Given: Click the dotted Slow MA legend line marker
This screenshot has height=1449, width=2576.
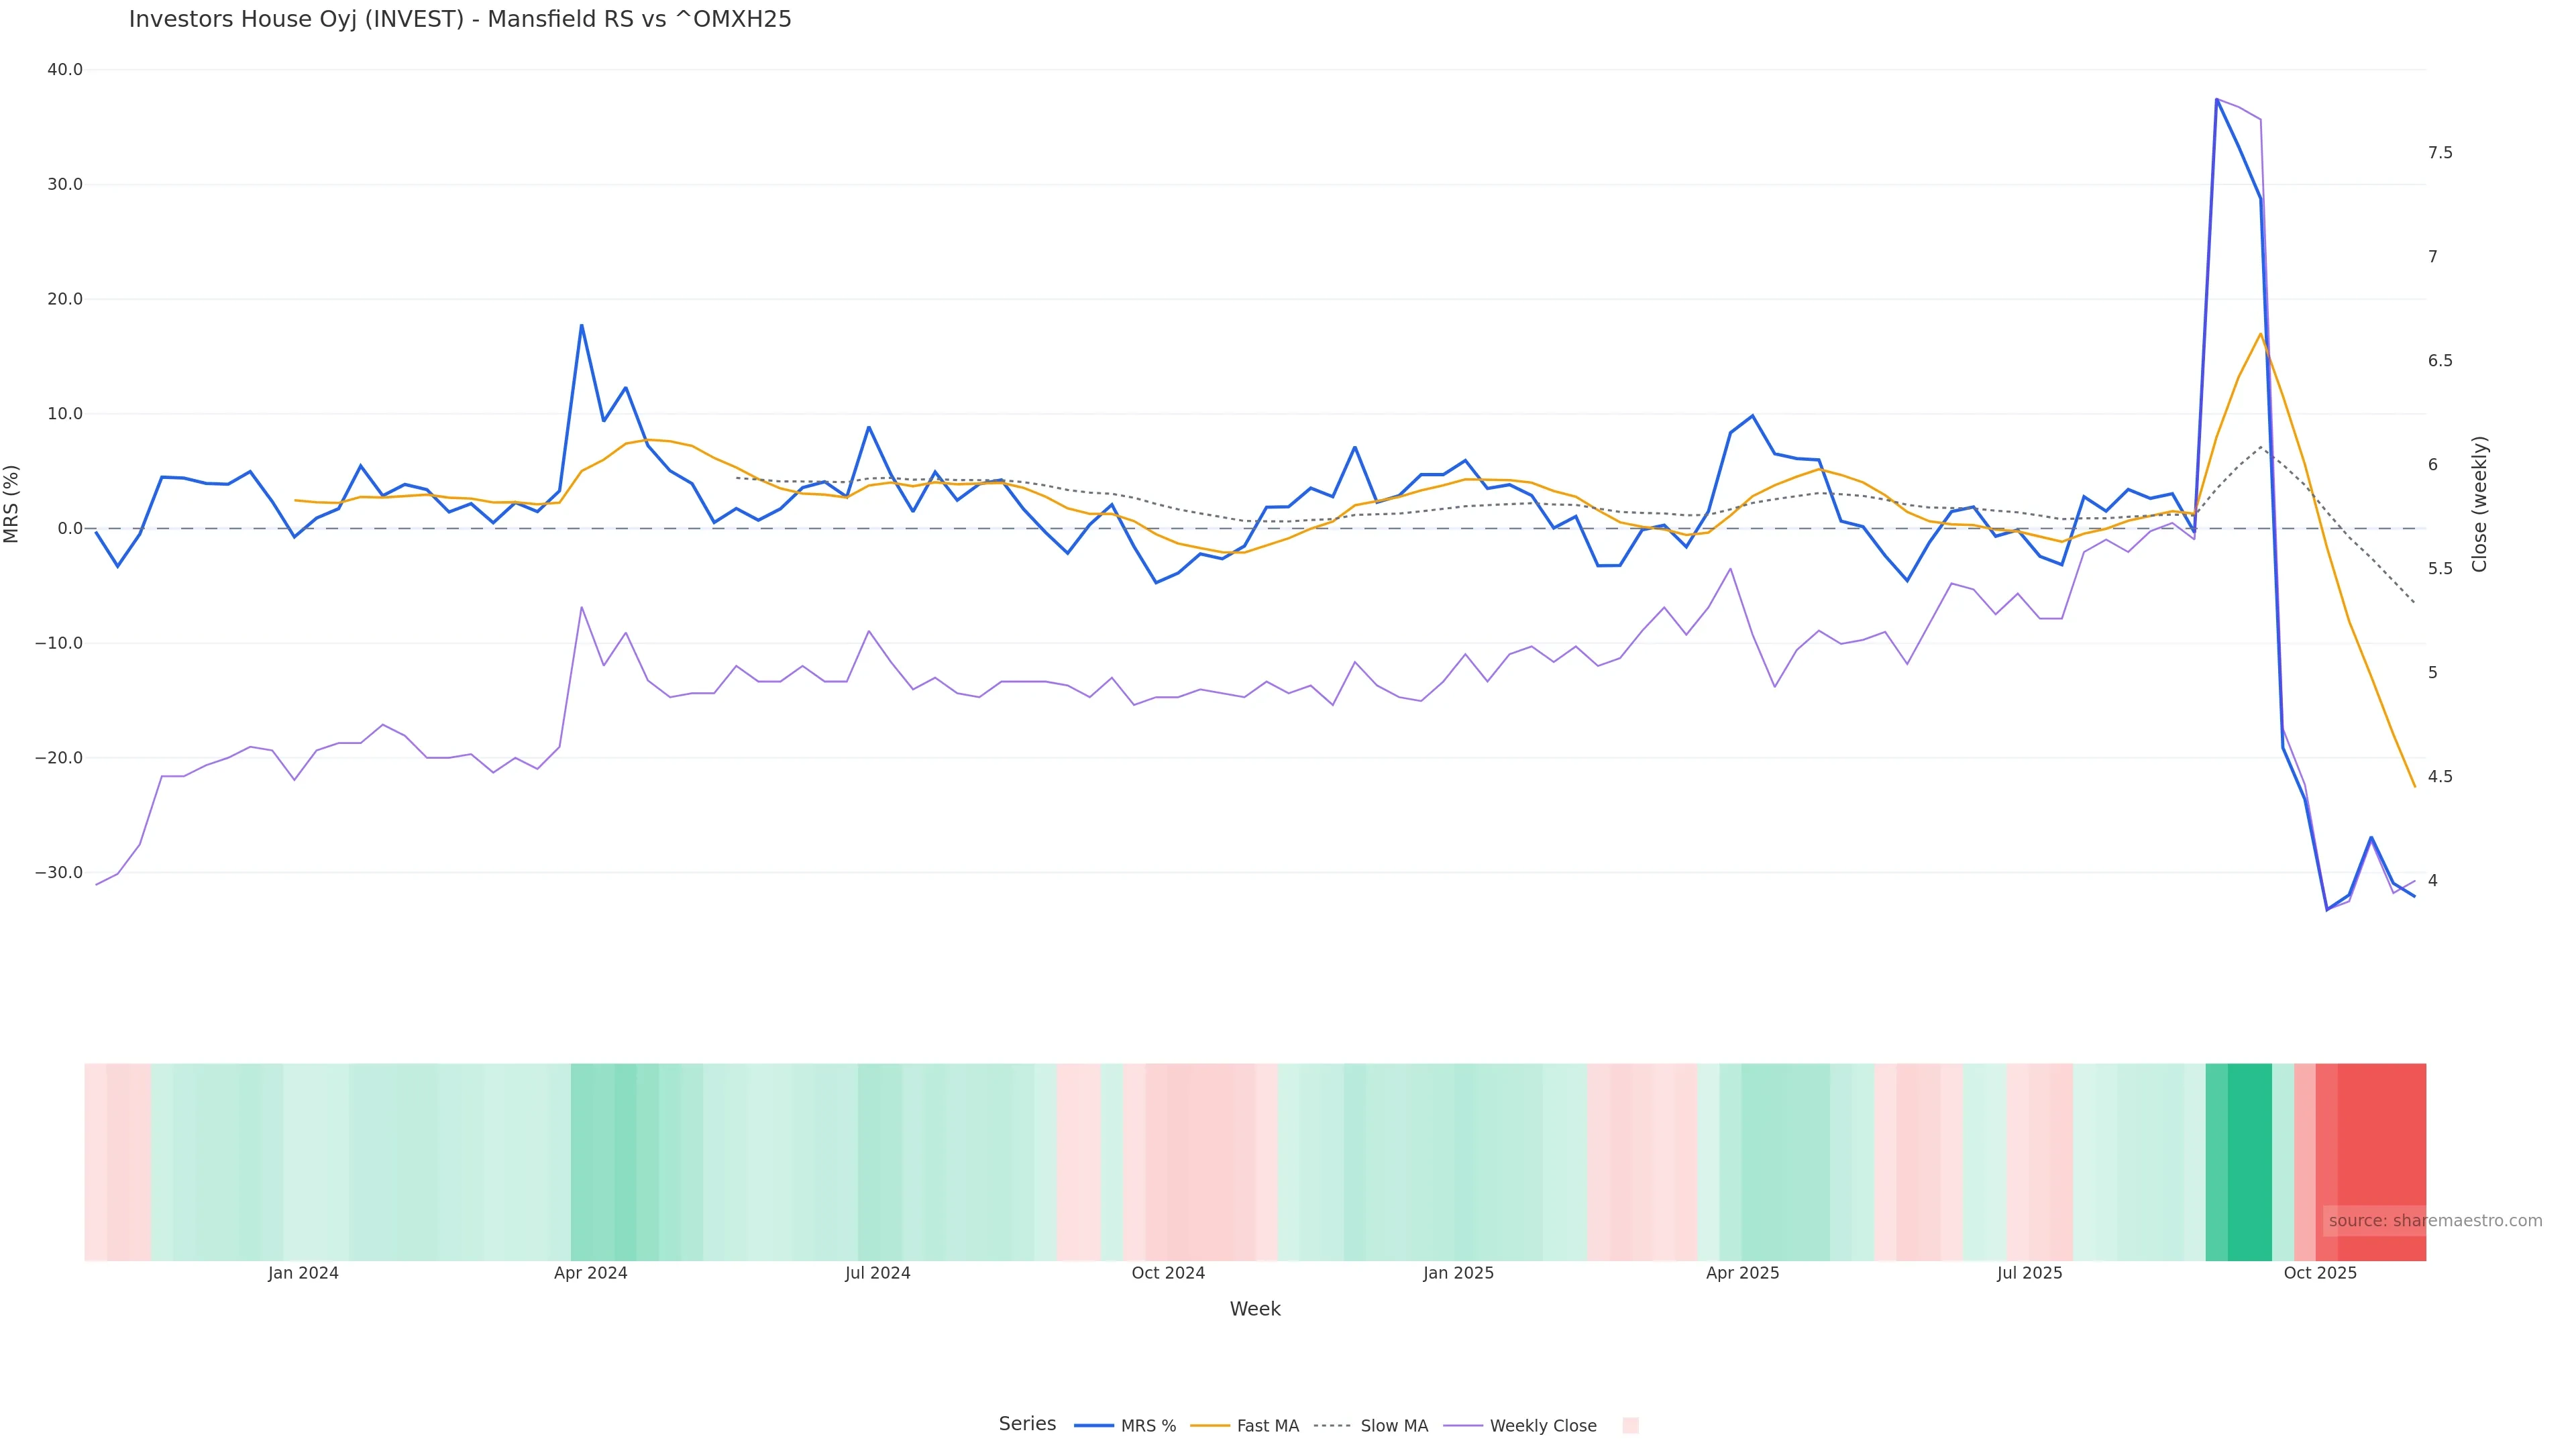Looking at the screenshot, I should (x=1332, y=1426).
